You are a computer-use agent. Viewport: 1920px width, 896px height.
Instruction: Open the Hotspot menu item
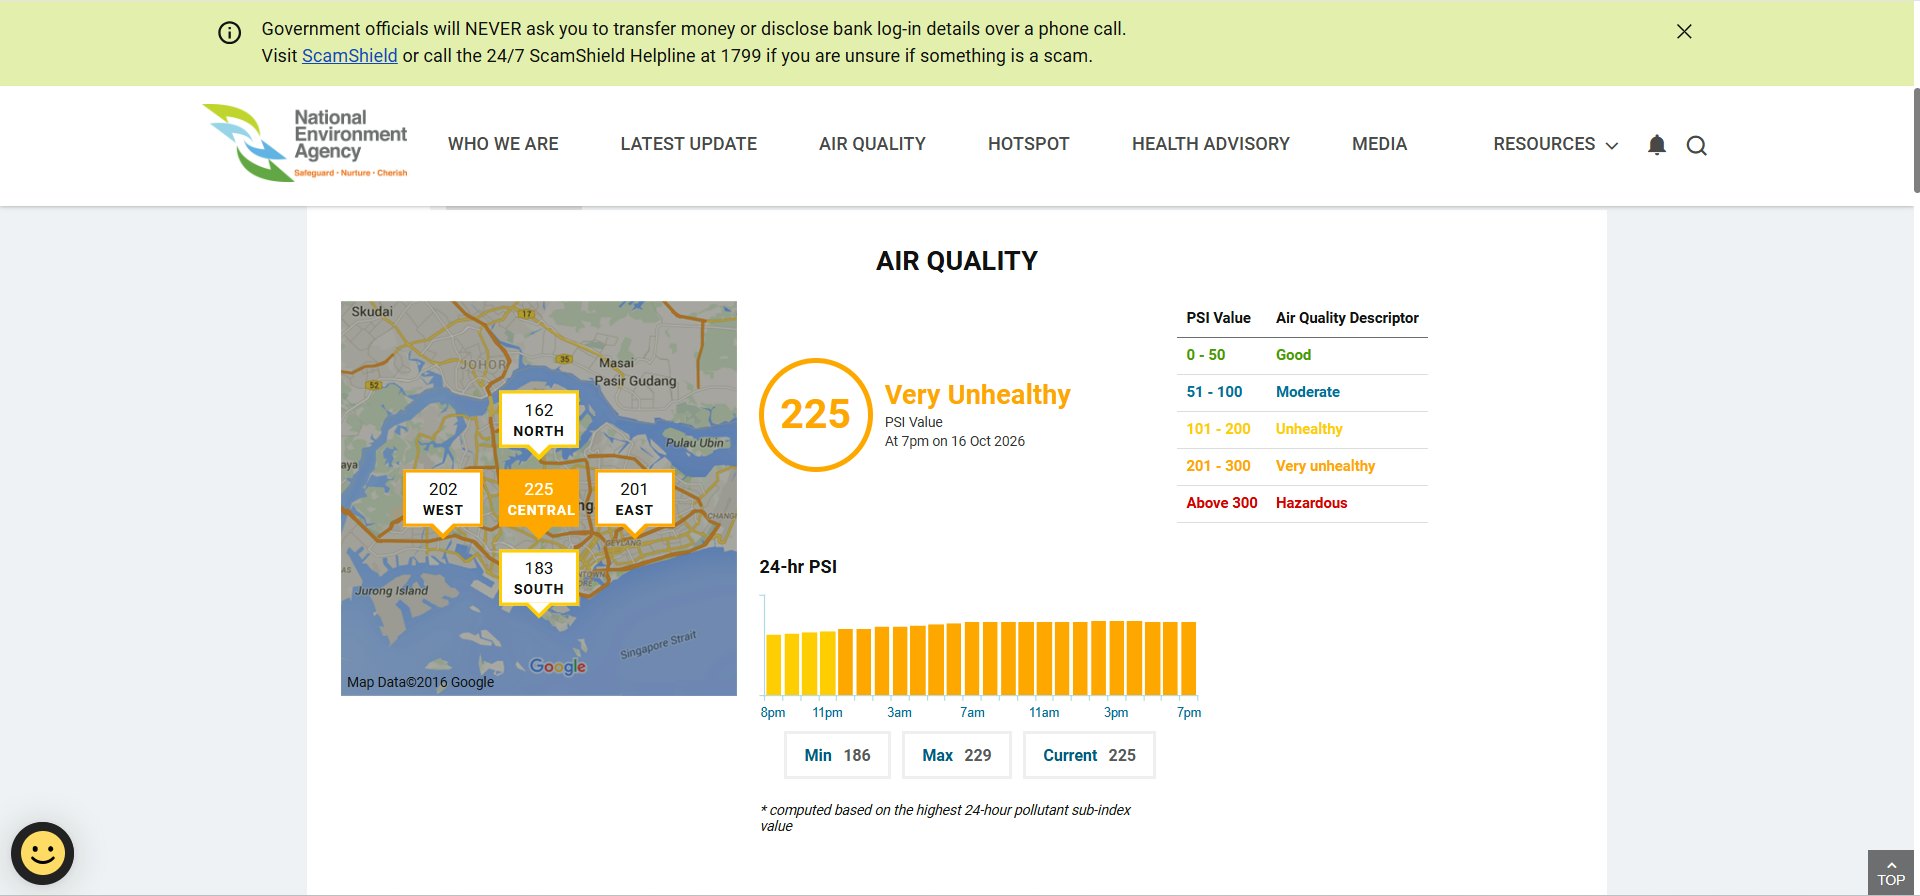pyautogui.click(x=1029, y=144)
